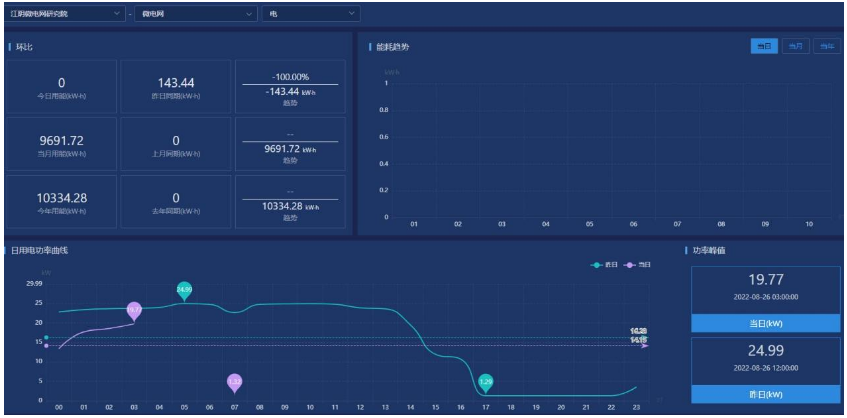
Task: Click the teal 1.29 minimum marker pin
Action: click(486, 382)
